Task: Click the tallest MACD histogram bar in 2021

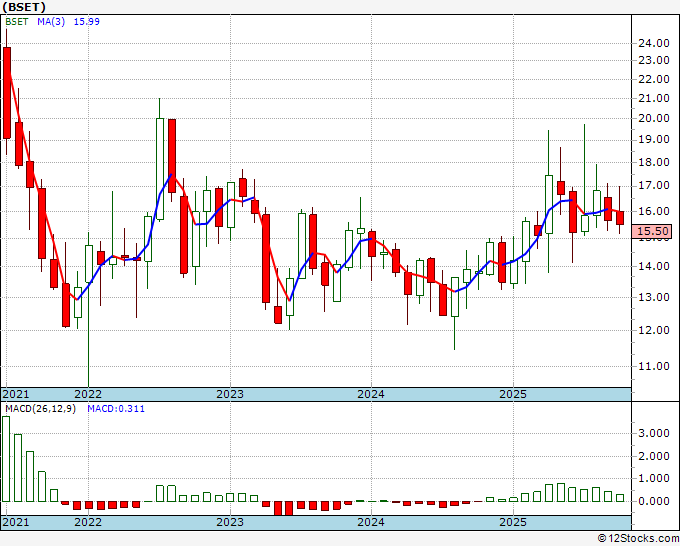Action: tap(7, 459)
